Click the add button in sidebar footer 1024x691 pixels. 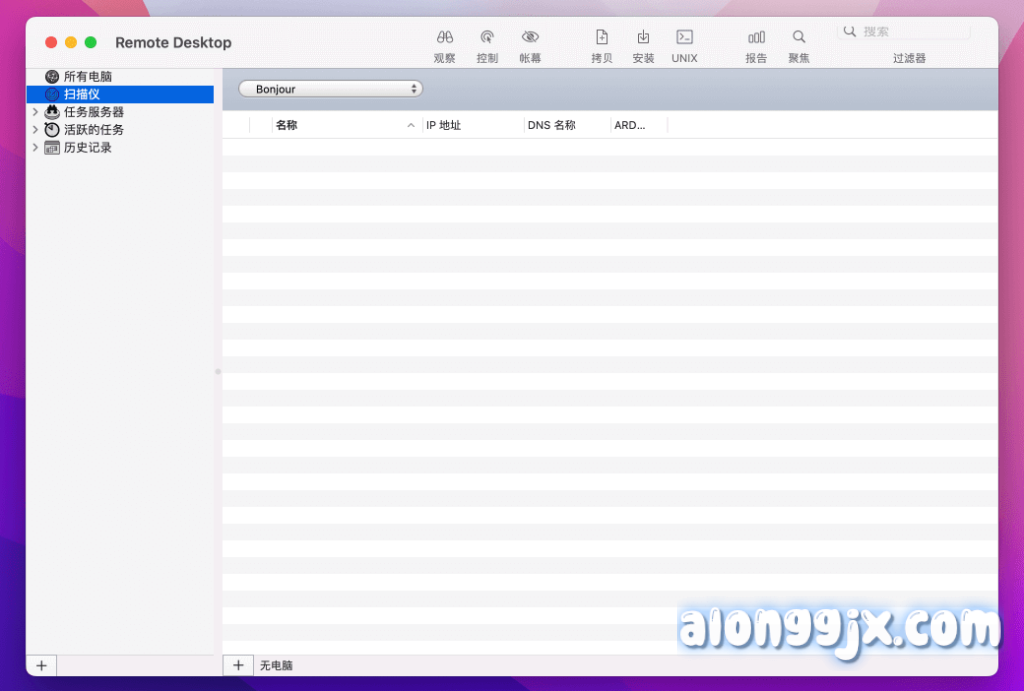[x=41, y=665]
